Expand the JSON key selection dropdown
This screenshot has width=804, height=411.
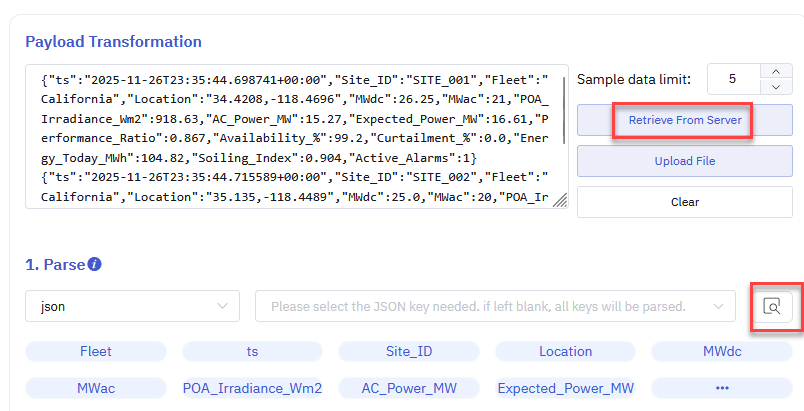point(496,306)
